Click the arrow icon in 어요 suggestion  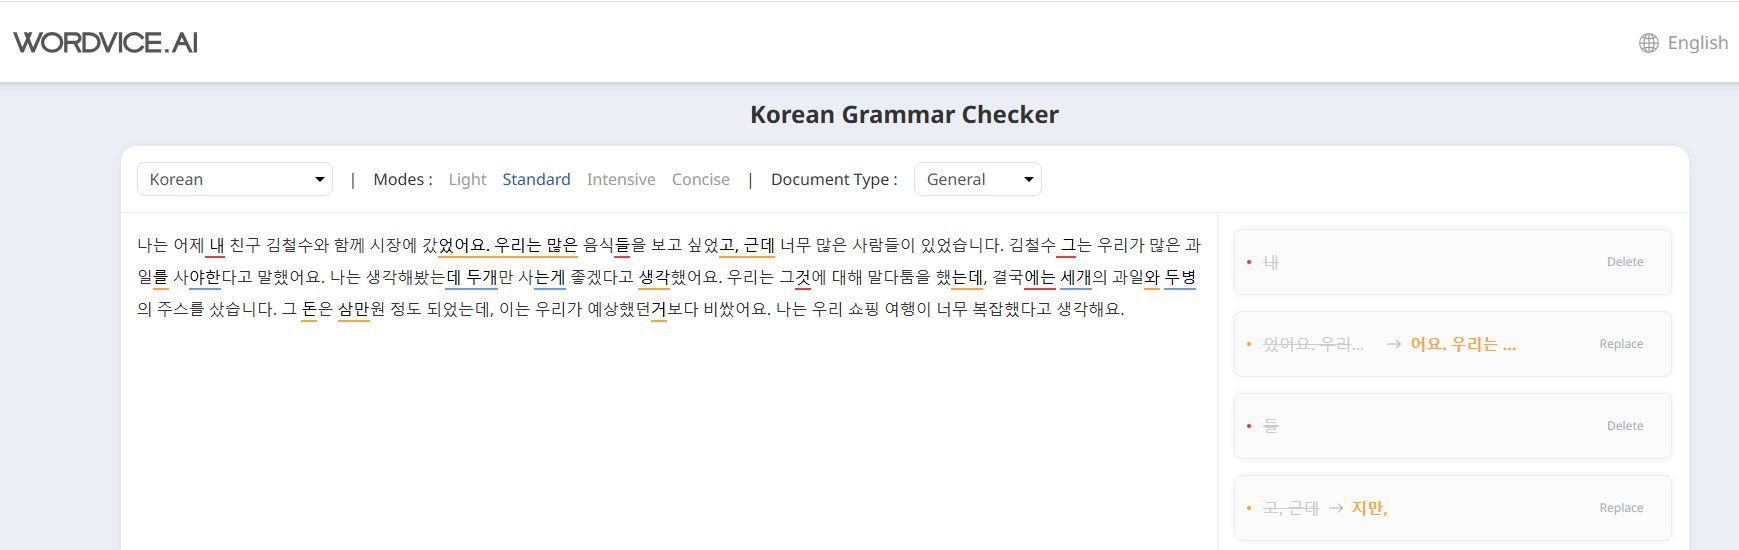coord(1393,344)
